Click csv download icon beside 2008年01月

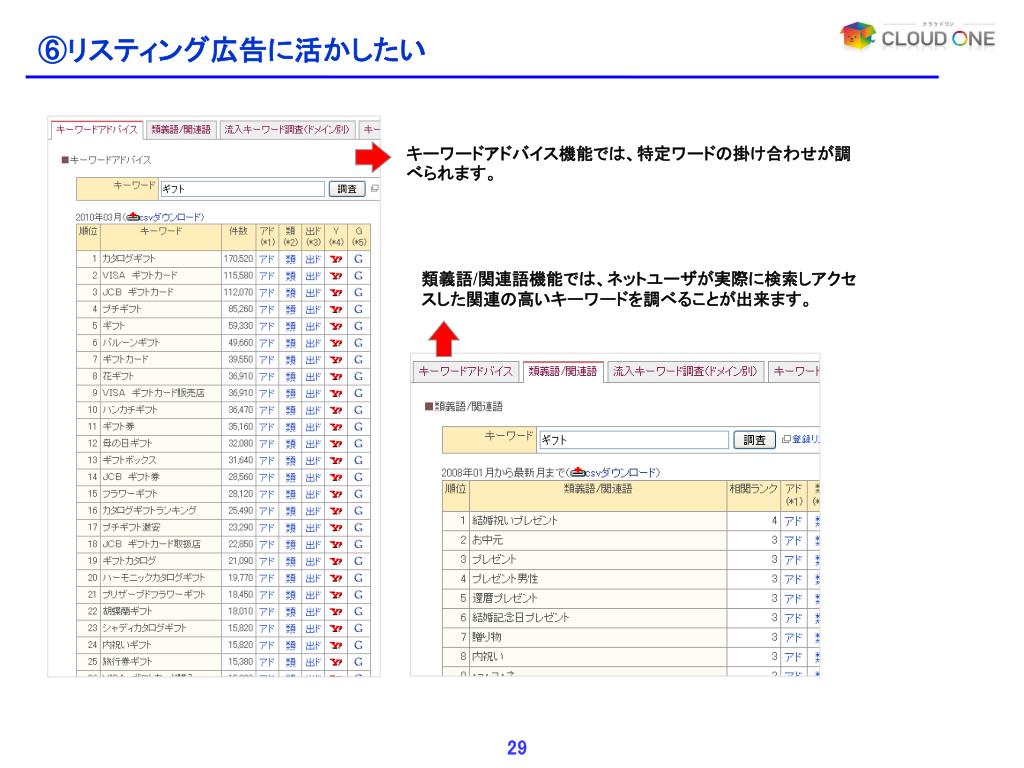(577, 472)
